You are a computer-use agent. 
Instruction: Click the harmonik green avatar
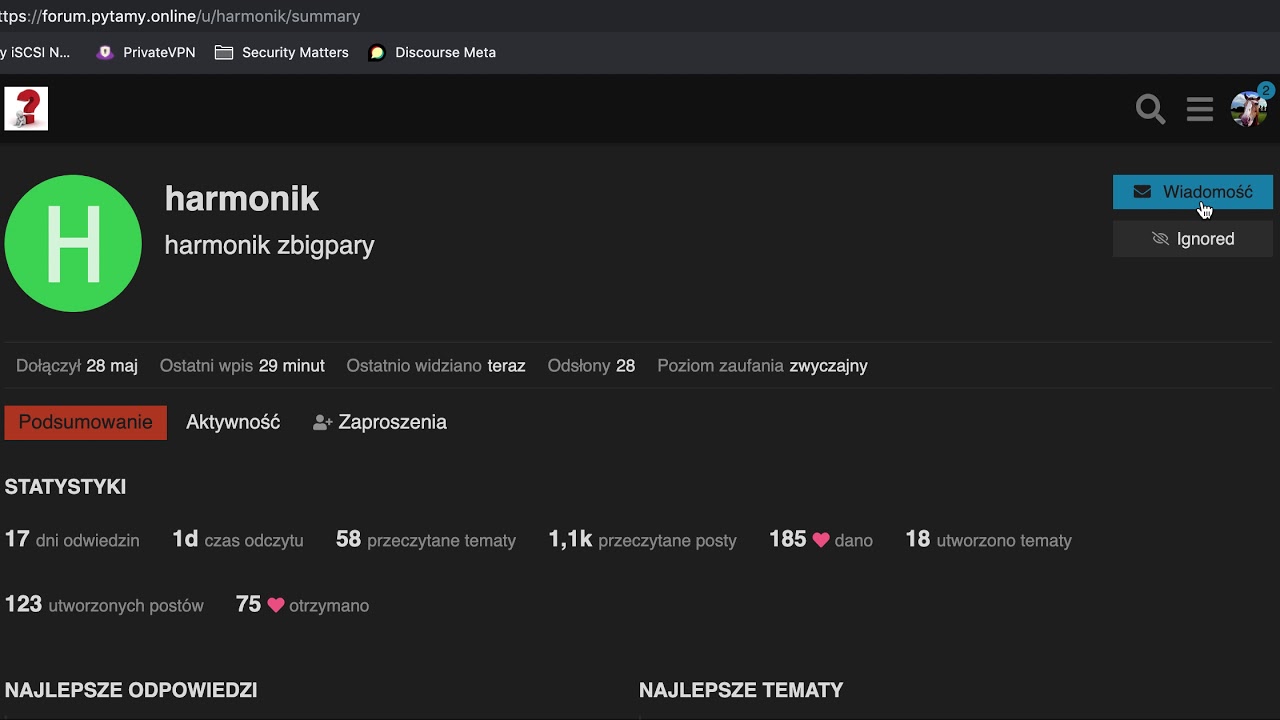tap(73, 243)
